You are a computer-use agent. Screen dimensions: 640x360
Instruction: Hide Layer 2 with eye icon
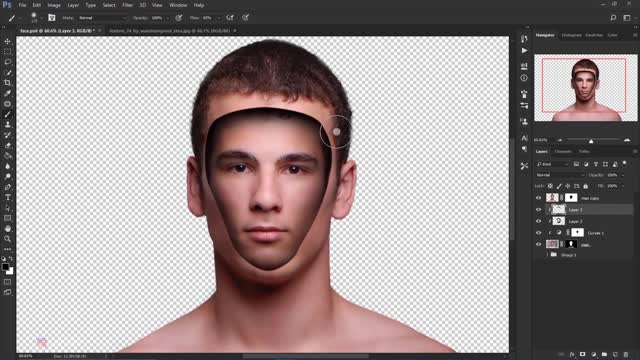(538, 221)
